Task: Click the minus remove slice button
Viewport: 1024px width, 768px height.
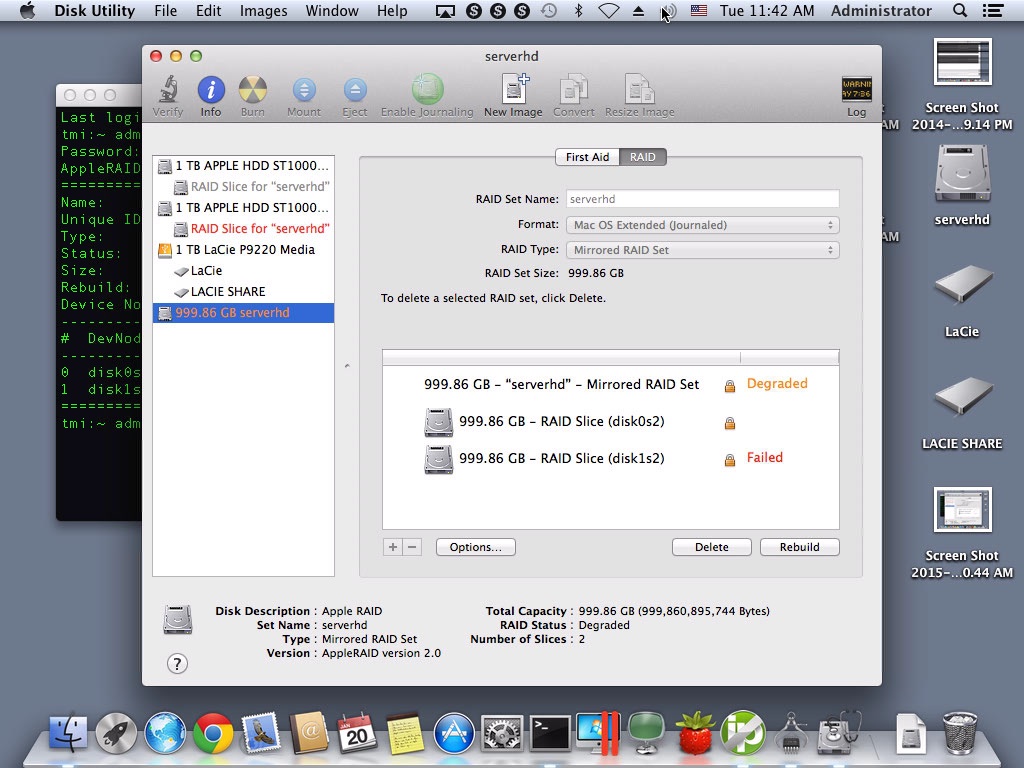Action: 412,547
